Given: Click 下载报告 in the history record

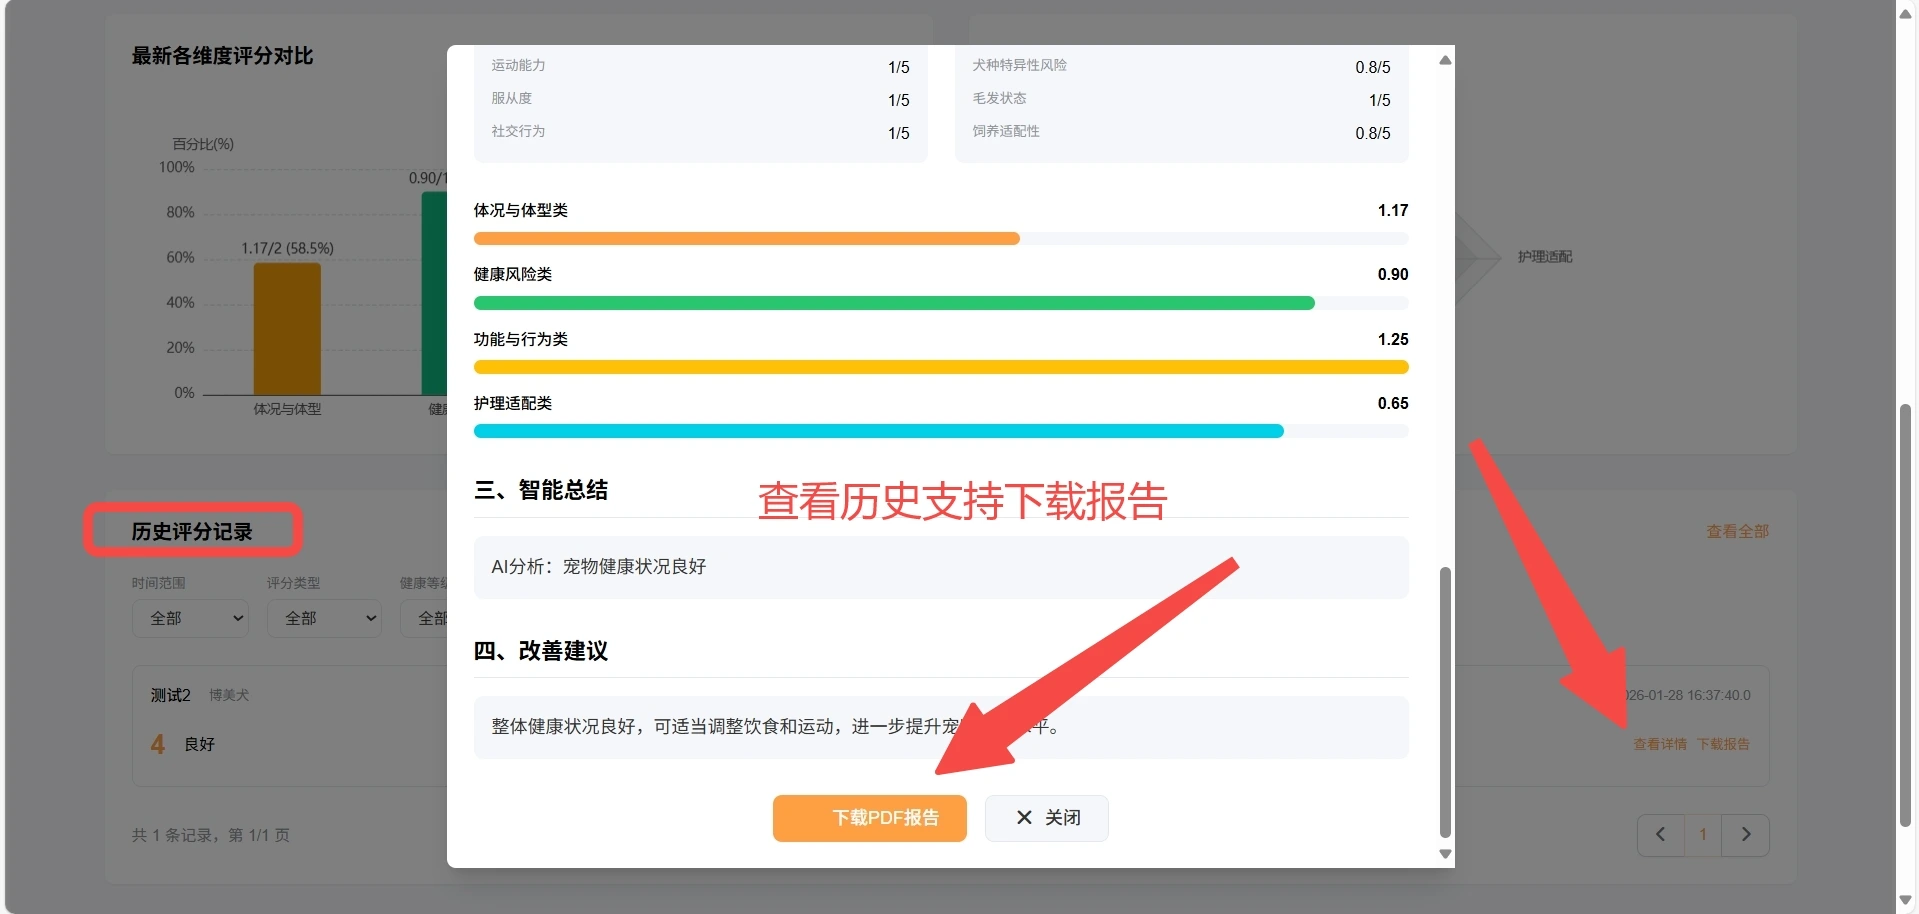Looking at the screenshot, I should [x=1723, y=744].
